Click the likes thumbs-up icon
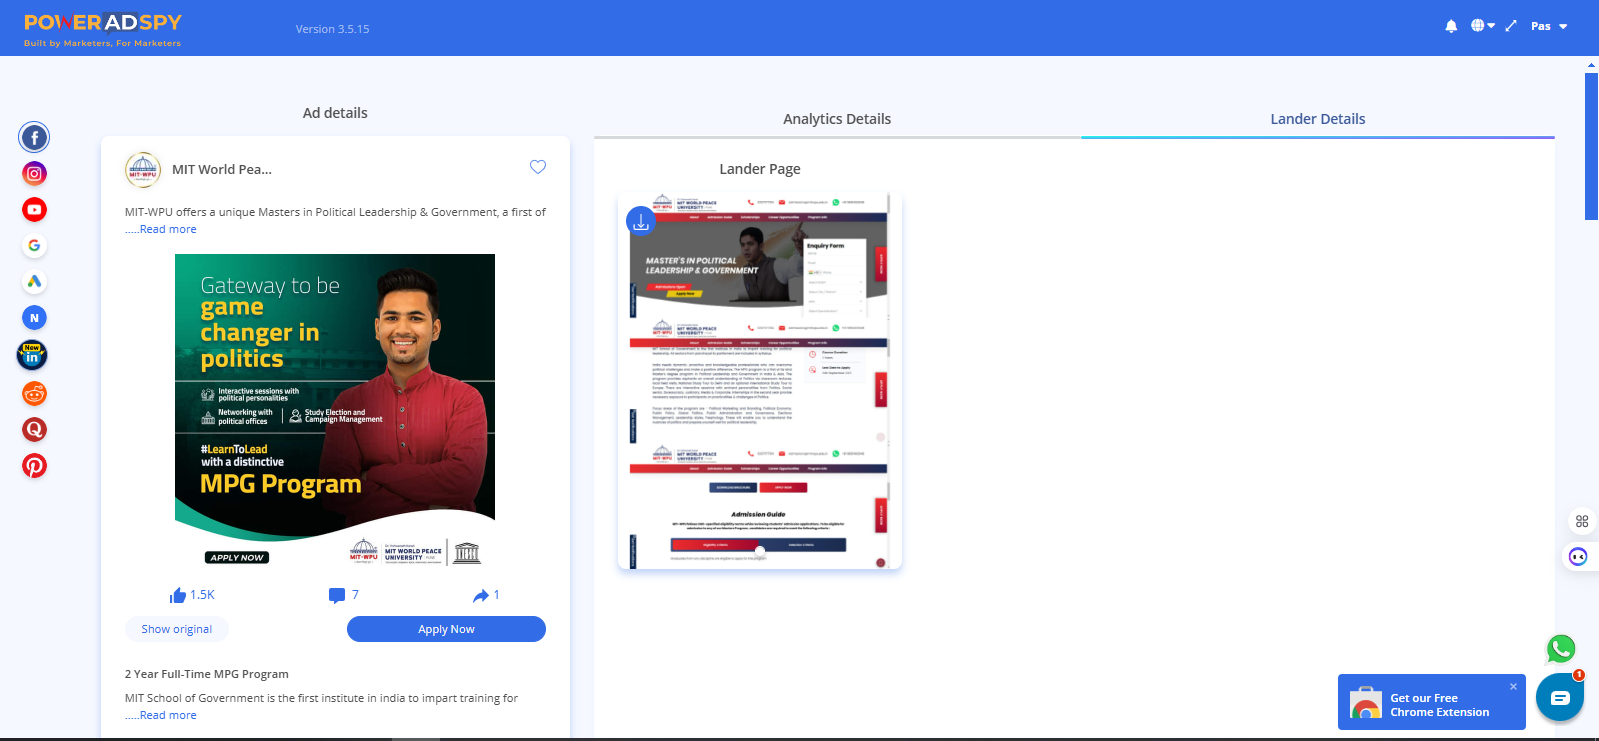The height and width of the screenshot is (741, 1599). coord(178,595)
